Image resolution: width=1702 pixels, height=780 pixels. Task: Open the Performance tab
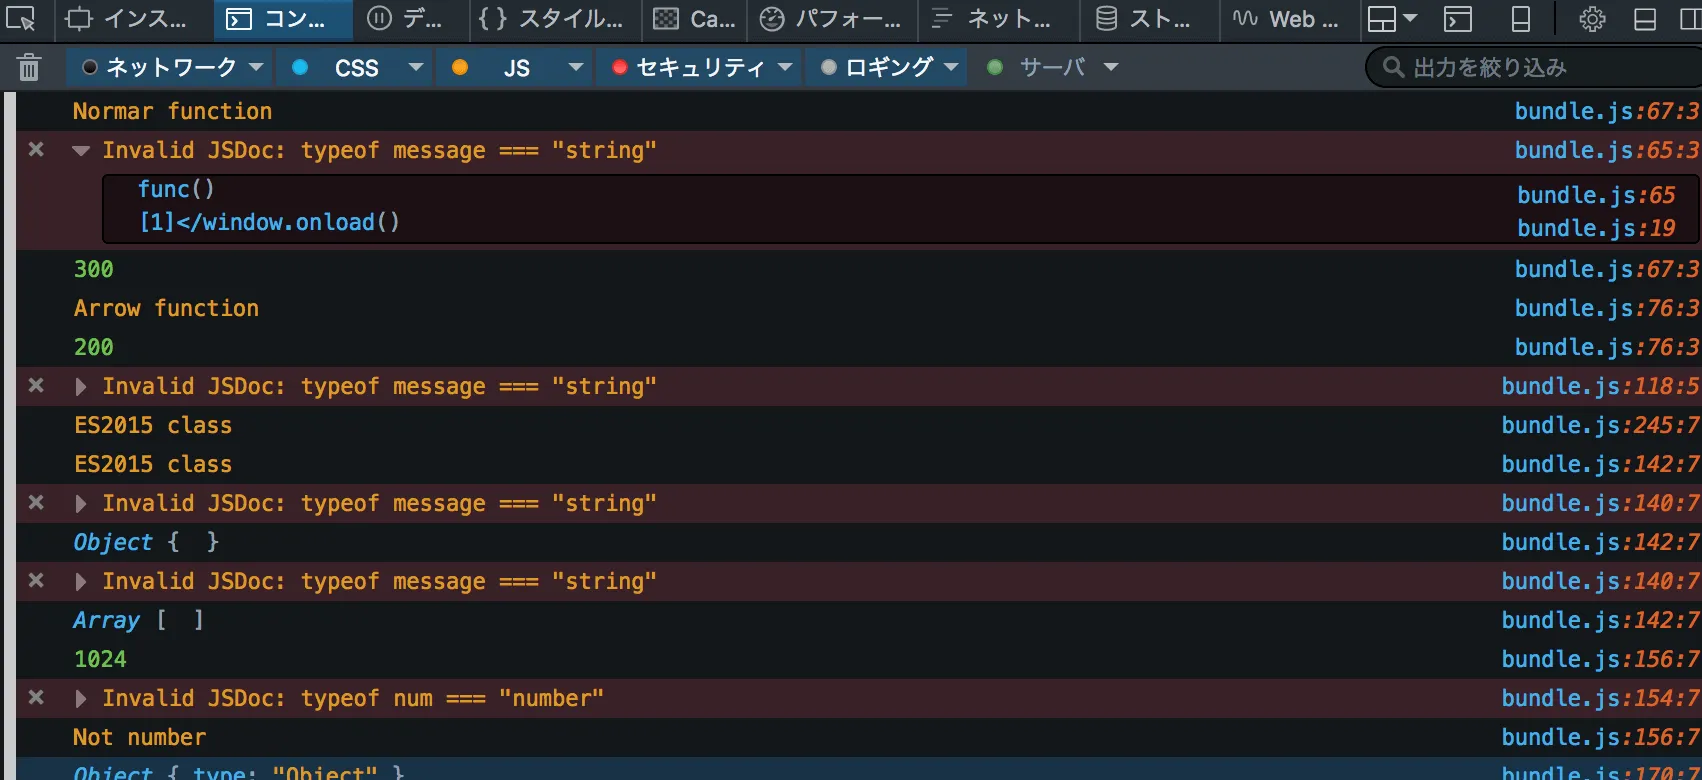pyautogui.click(x=831, y=19)
